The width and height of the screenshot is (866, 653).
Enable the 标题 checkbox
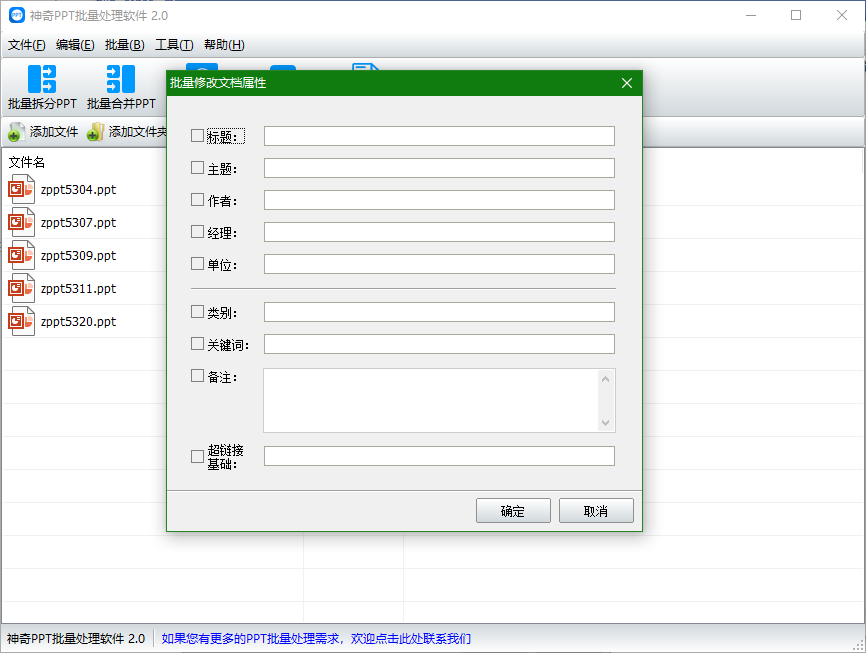click(x=197, y=136)
